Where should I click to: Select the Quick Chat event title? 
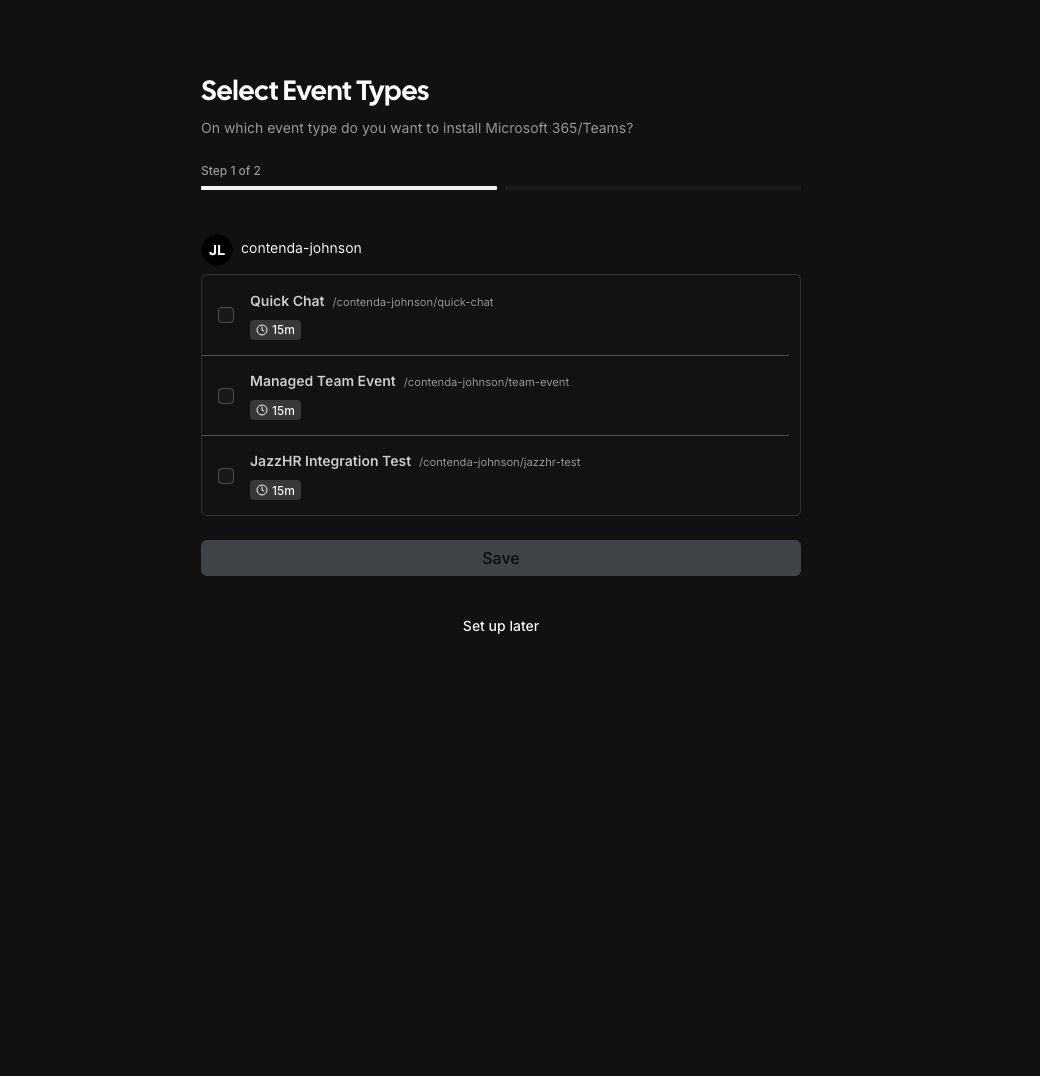[287, 301]
